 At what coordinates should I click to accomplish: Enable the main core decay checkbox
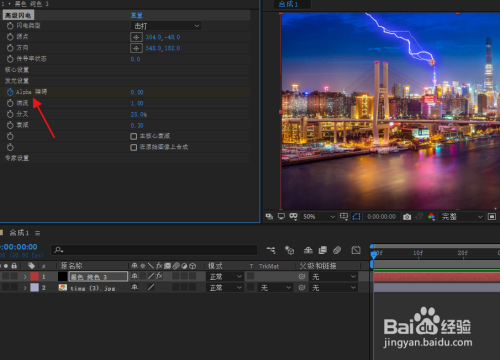click(134, 136)
